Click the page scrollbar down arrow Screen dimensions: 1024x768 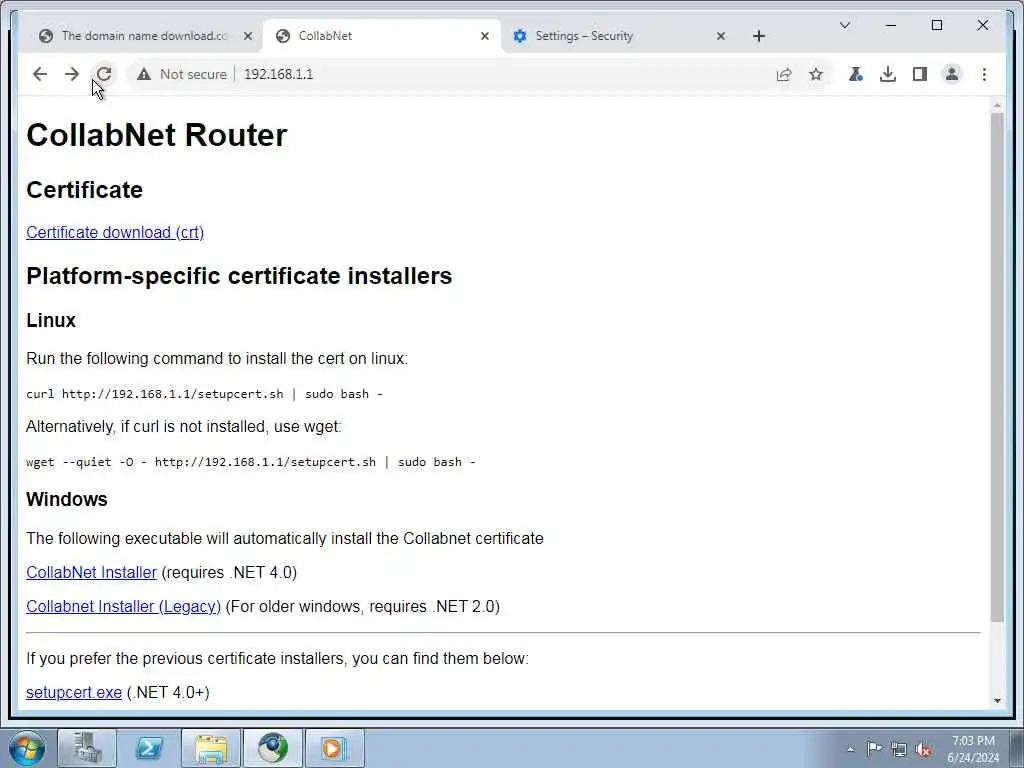997,701
